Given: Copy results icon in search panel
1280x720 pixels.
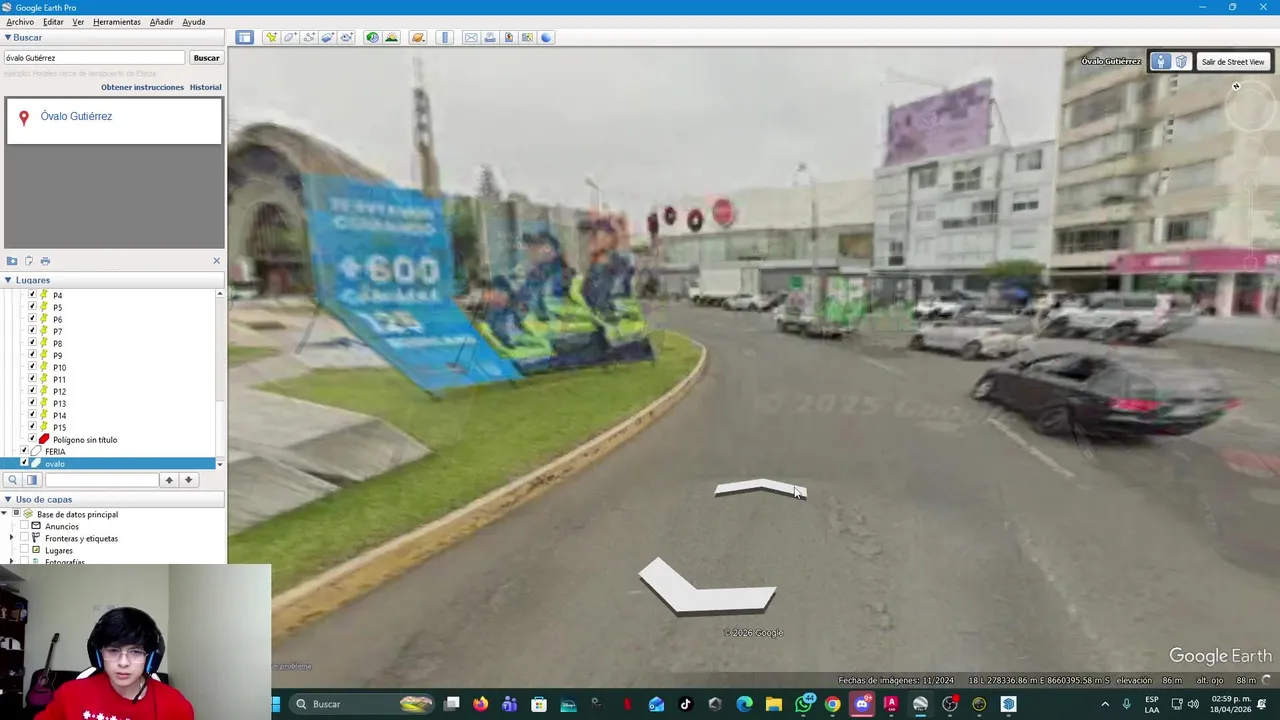Looking at the screenshot, I should click(x=28, y=261).
